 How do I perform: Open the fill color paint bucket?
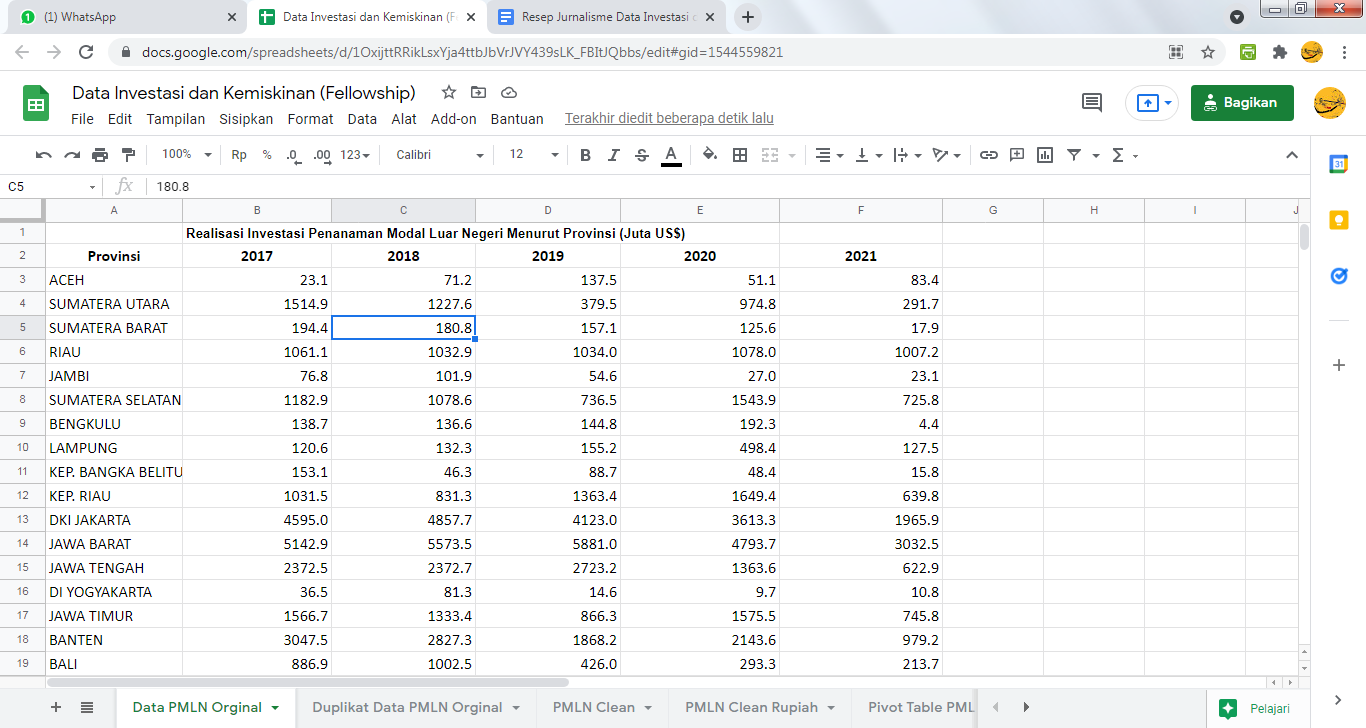pyautogui.click(x=709, y=155)
